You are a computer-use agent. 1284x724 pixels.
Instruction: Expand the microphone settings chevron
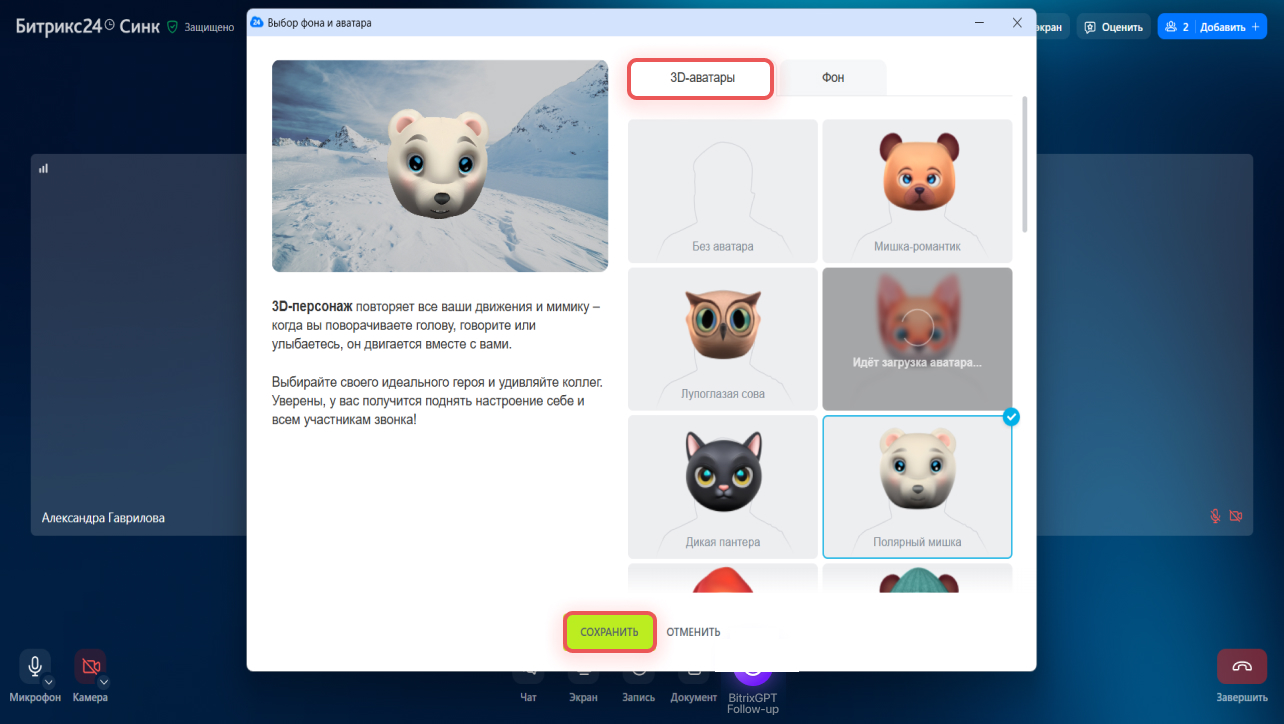coord(49,682)
